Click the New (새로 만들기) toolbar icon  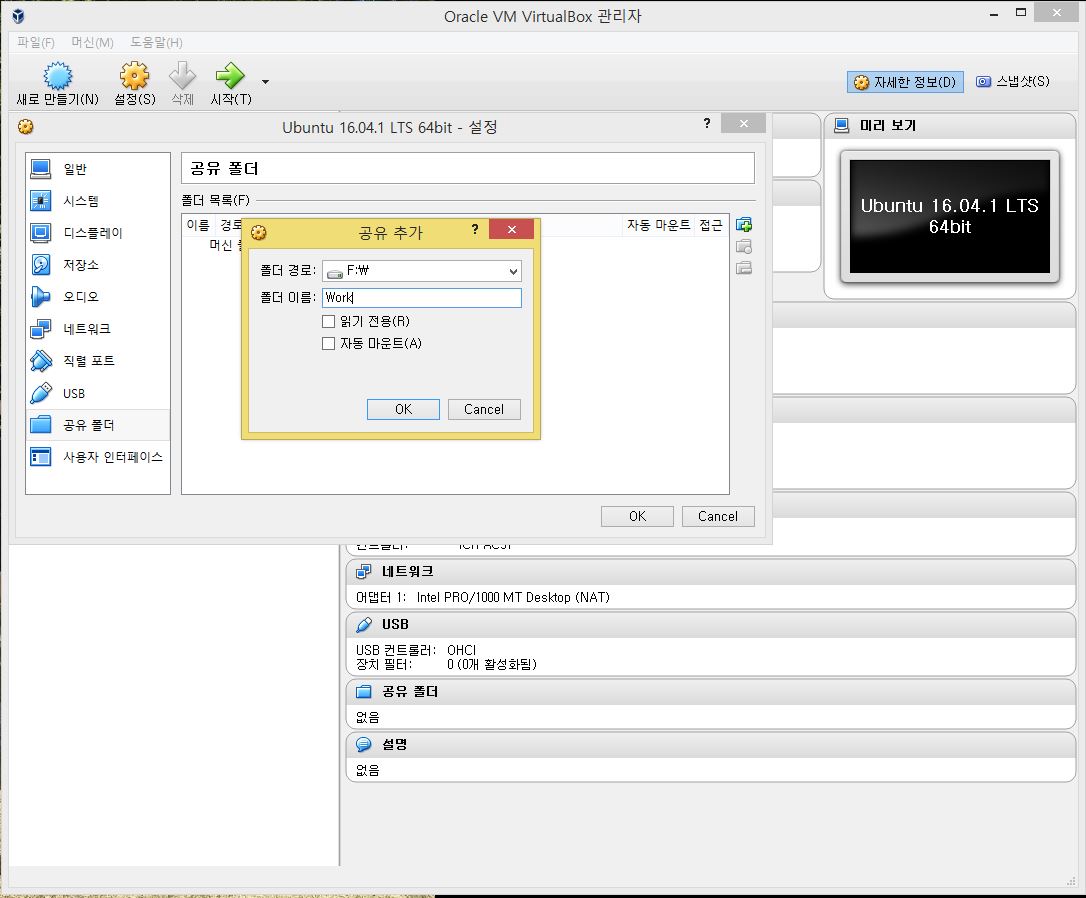click(x=58, y=77)
